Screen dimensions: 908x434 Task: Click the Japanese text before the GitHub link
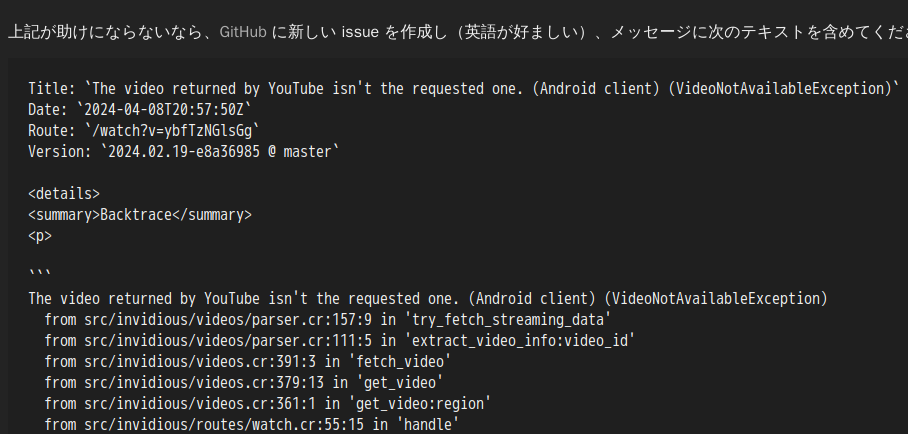[111, 32]
